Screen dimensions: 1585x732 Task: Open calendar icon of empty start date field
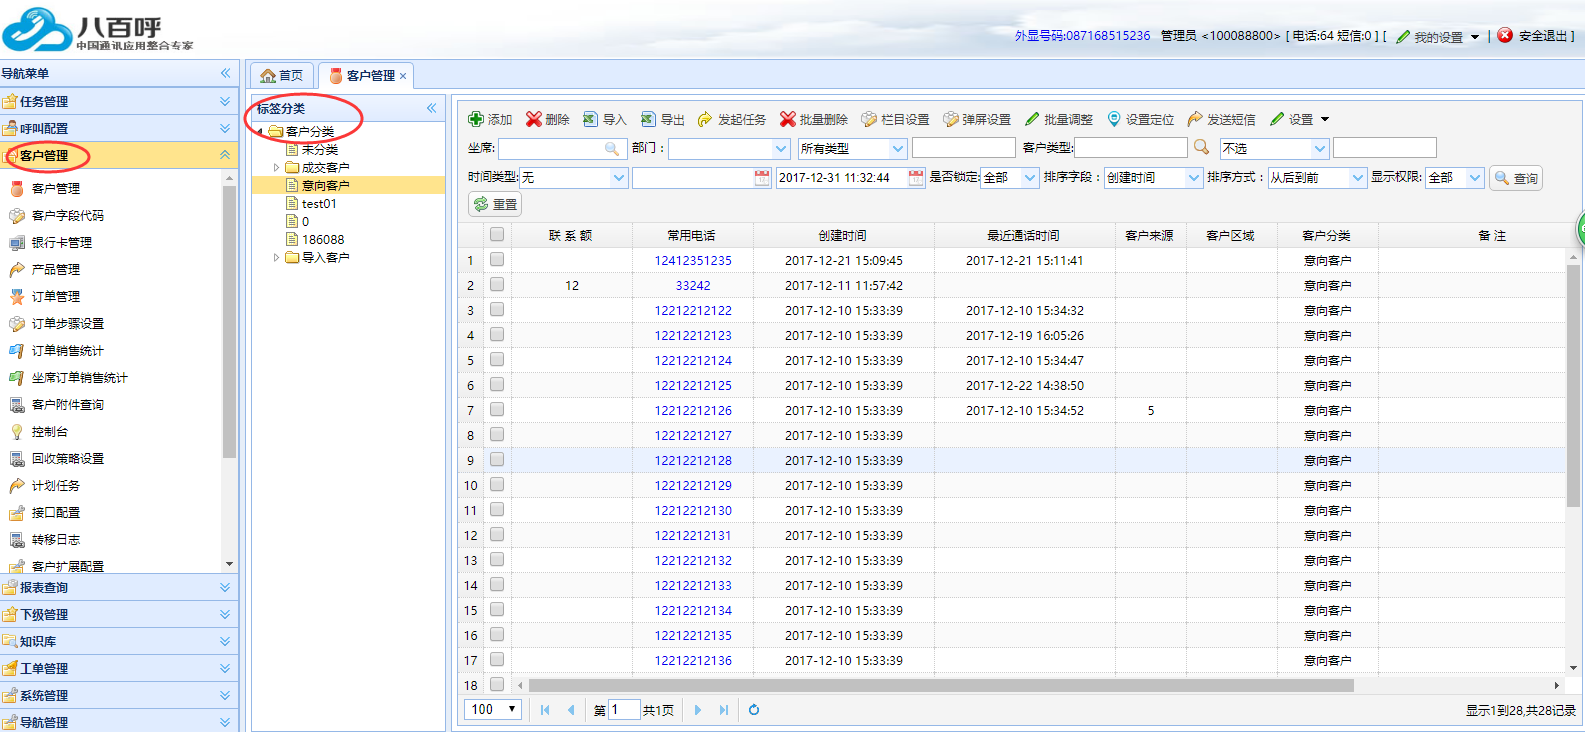[762, 177]
